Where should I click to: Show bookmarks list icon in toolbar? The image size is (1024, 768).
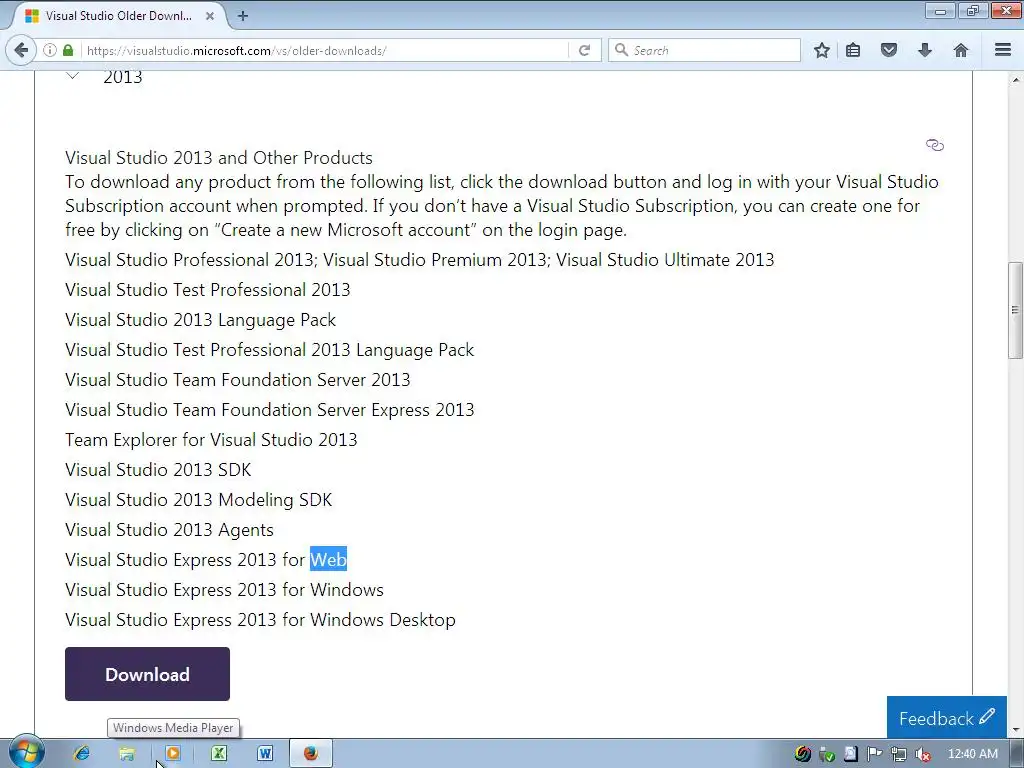[853, 50]
